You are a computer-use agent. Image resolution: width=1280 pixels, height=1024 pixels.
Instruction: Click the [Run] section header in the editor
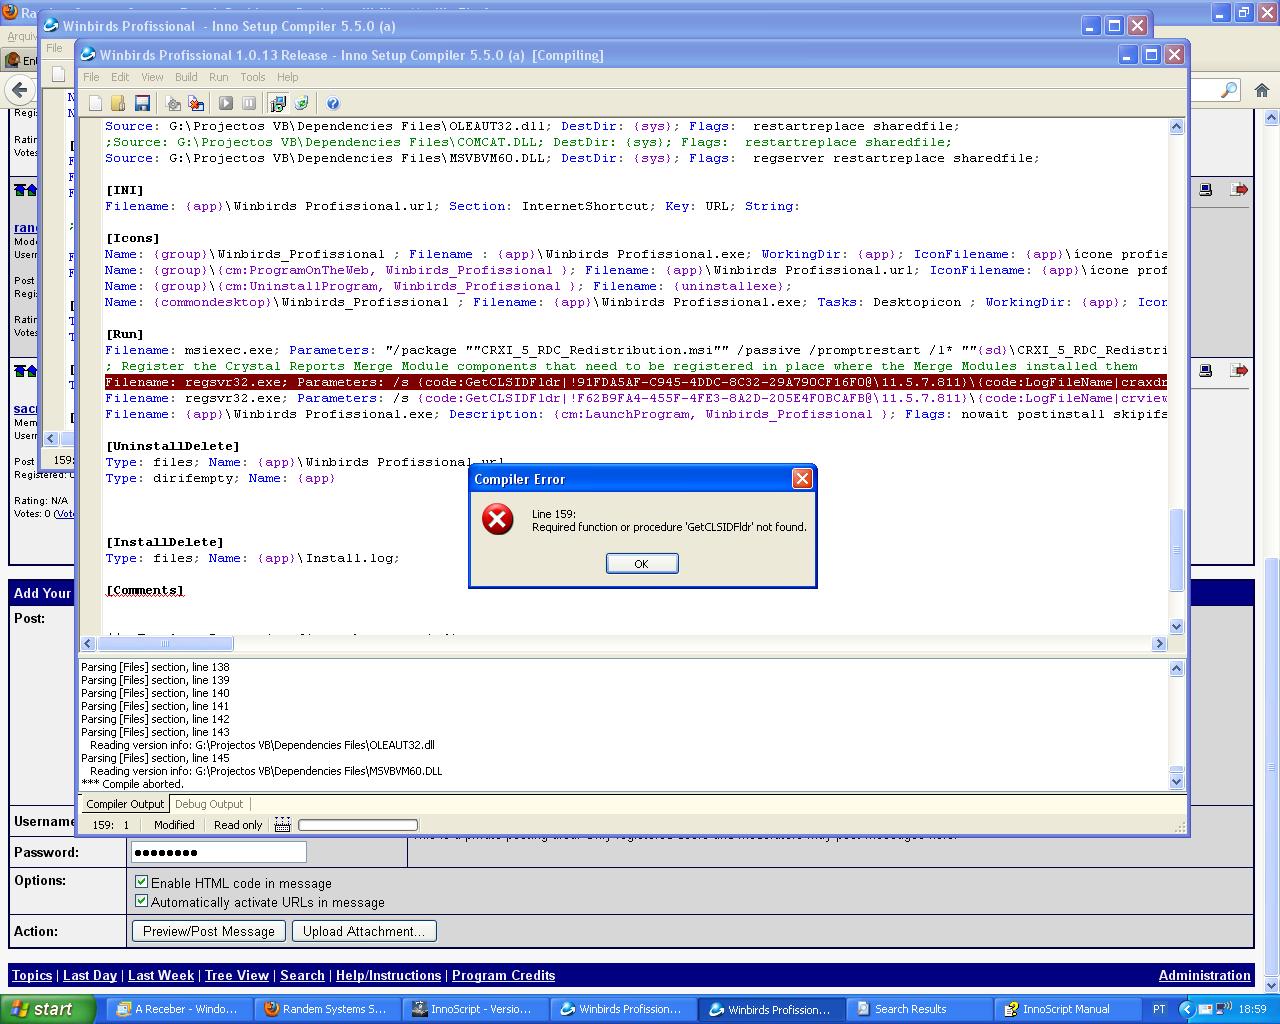[125, 334]
